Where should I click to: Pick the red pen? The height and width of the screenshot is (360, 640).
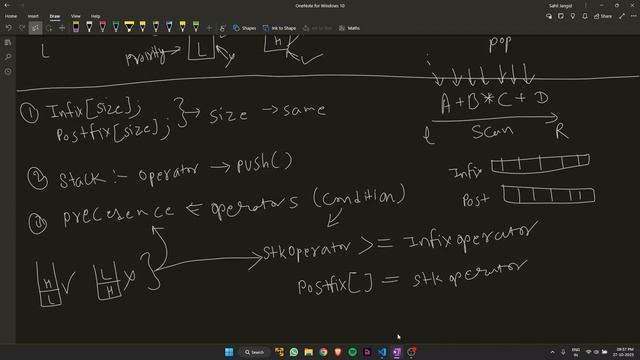(102, 27)
